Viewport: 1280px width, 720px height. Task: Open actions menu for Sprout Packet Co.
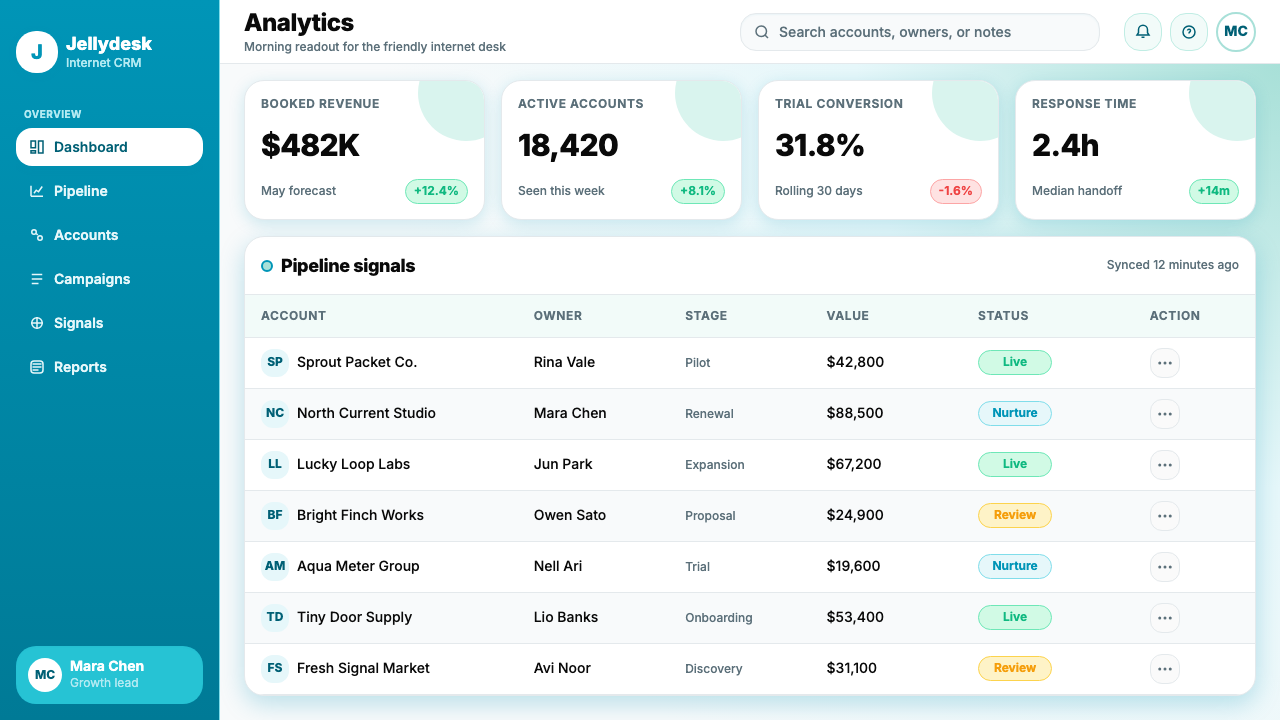click(1164, 363)
